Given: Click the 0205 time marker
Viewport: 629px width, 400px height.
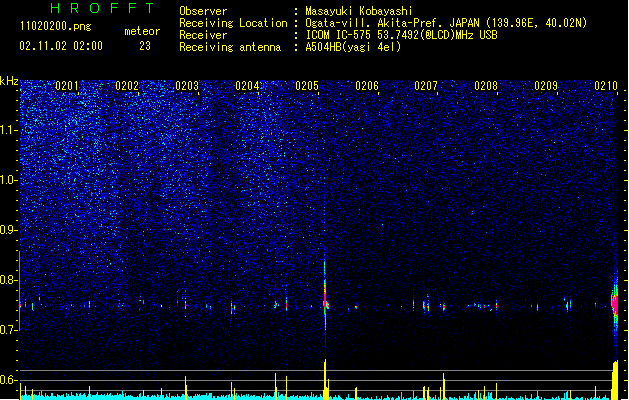Looking at the screenshot, I should 307,86.
